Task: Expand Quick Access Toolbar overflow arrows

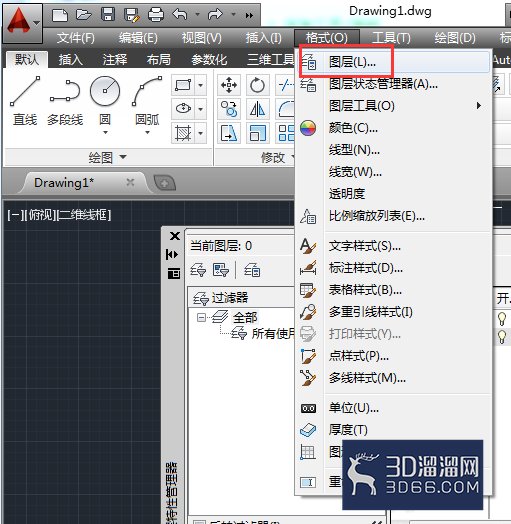Action: [x=249, y=15]
